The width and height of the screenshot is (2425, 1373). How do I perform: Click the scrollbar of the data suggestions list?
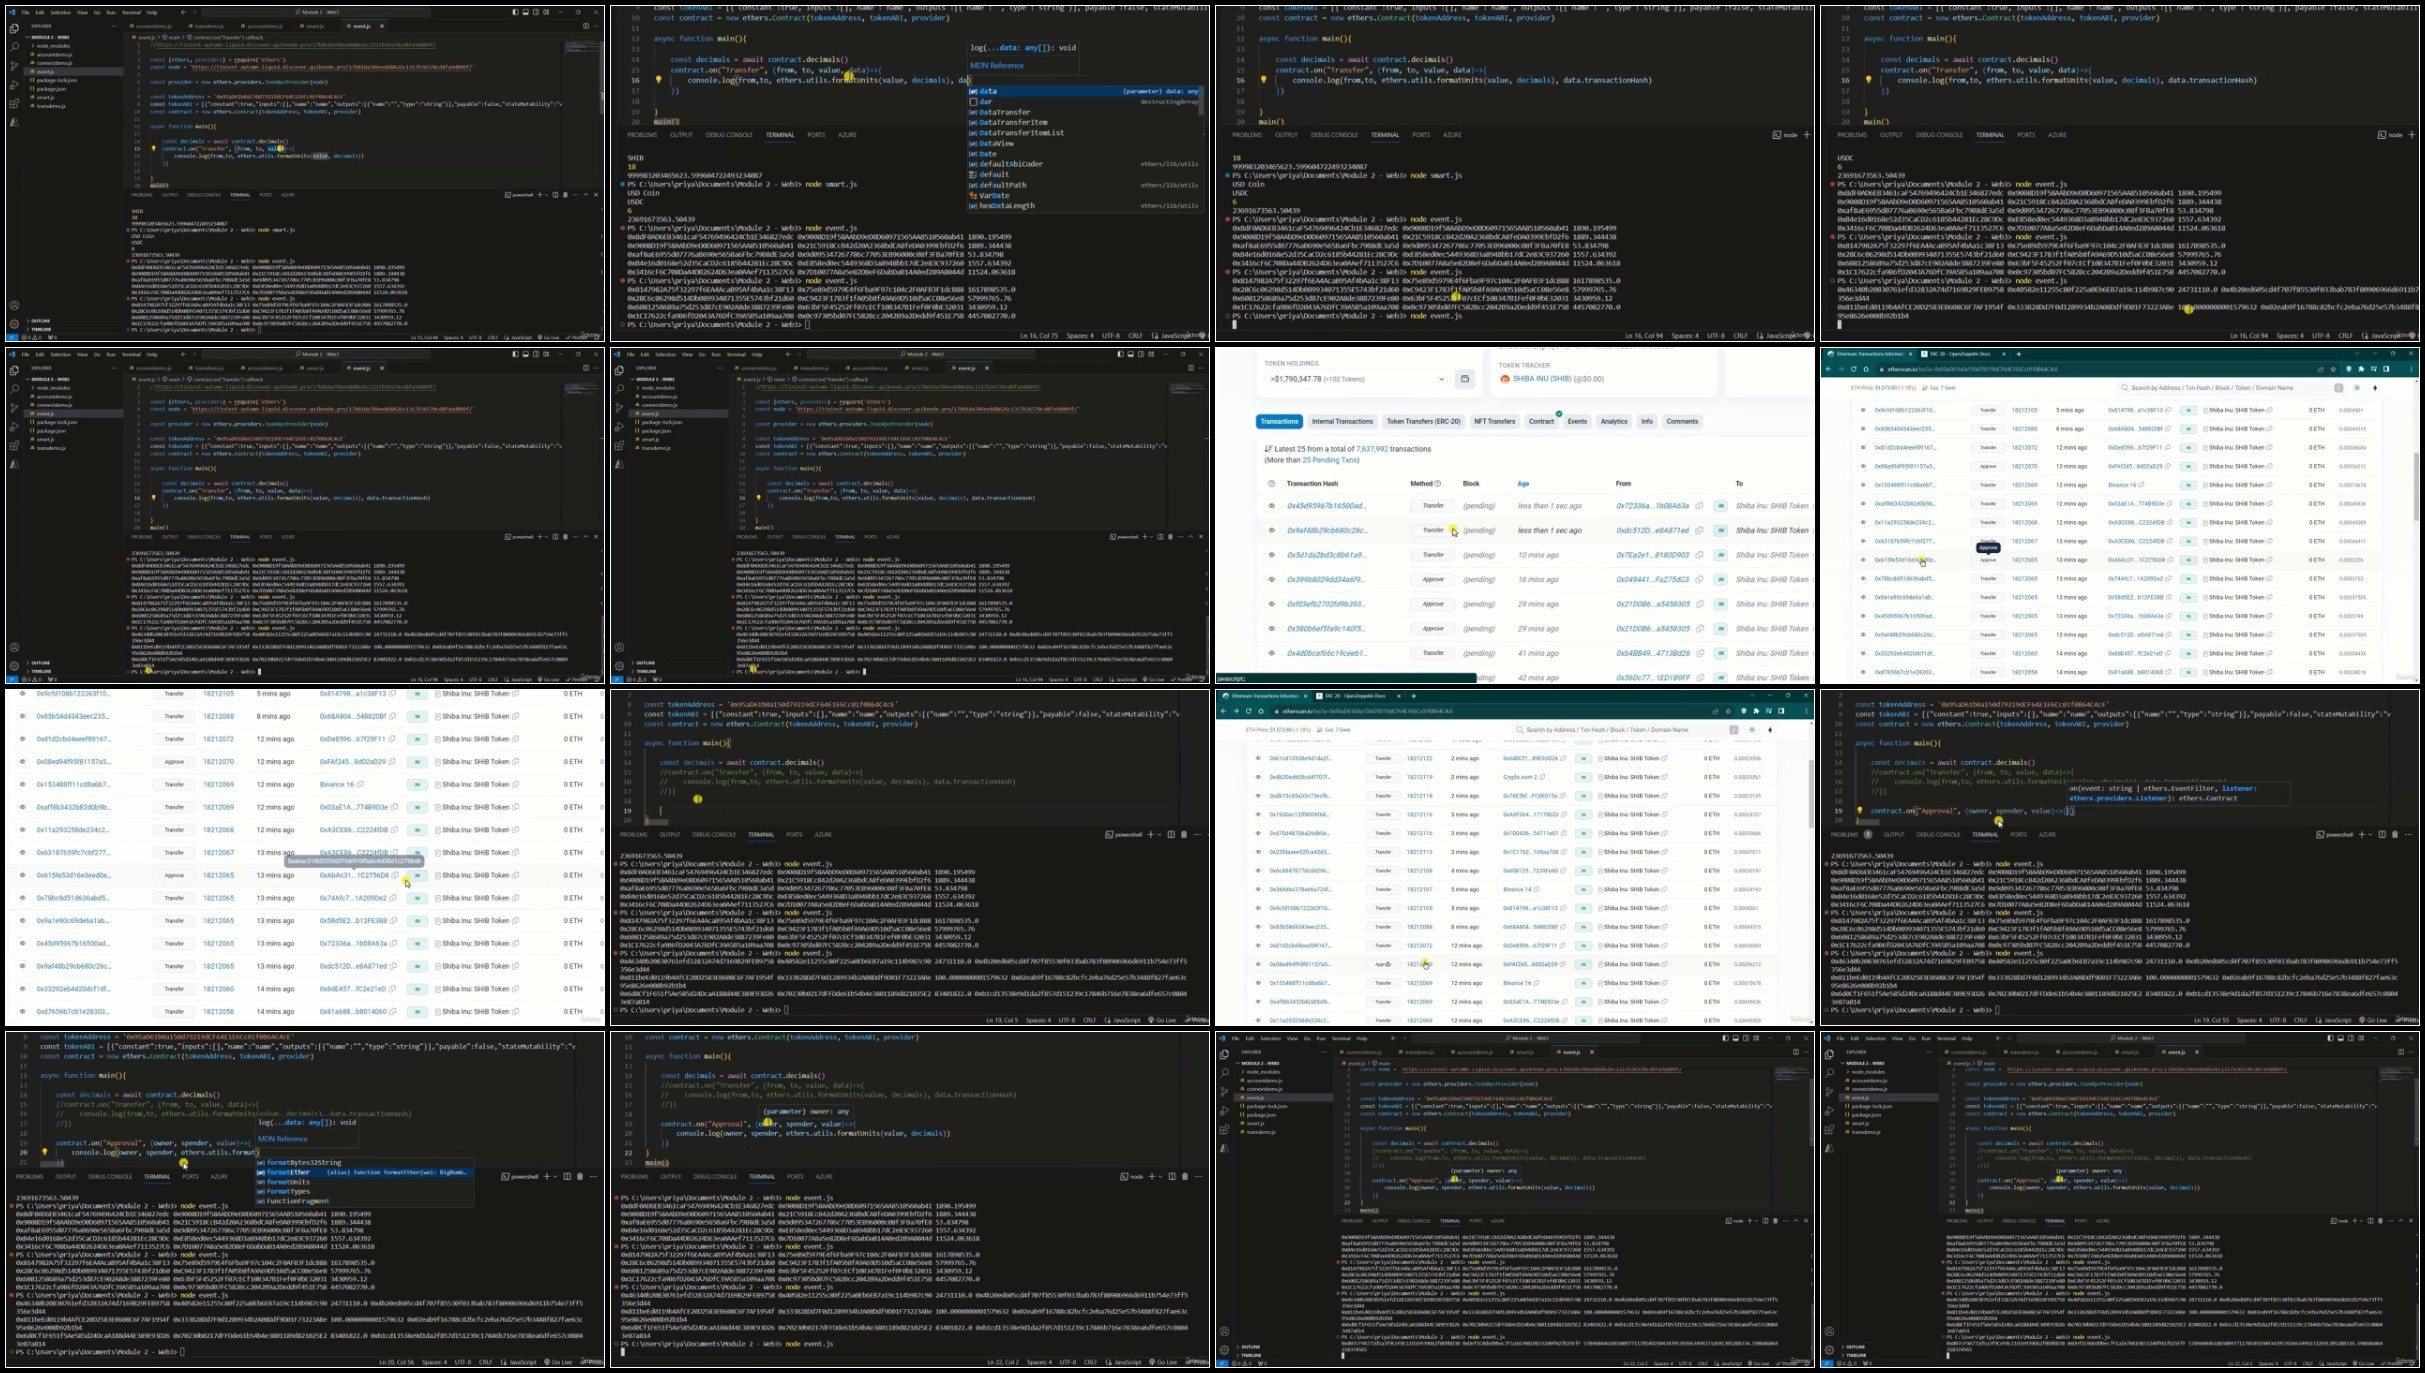[x=1203, y=101]
